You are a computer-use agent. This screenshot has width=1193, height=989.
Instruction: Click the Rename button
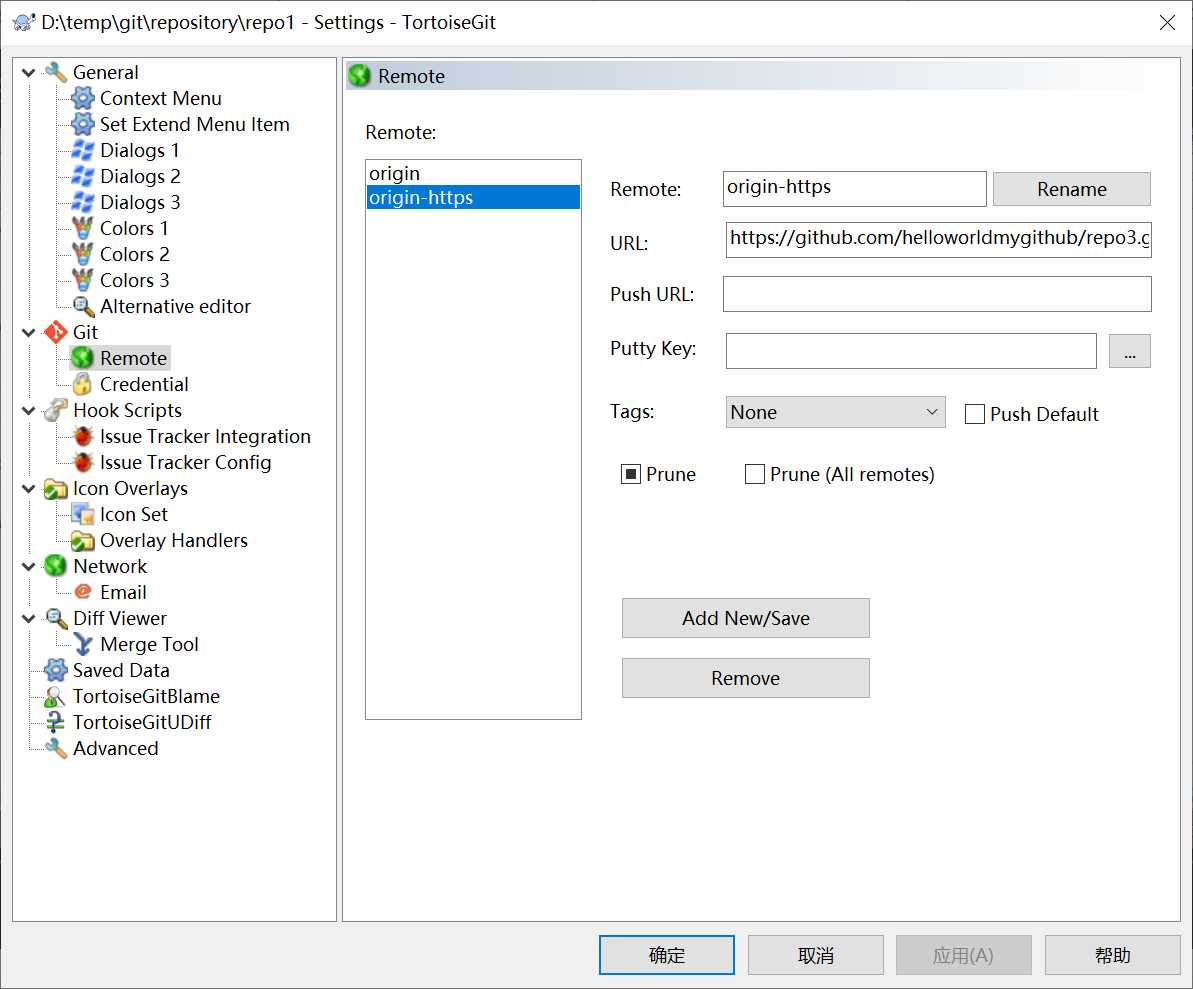tap(1071, 189)
